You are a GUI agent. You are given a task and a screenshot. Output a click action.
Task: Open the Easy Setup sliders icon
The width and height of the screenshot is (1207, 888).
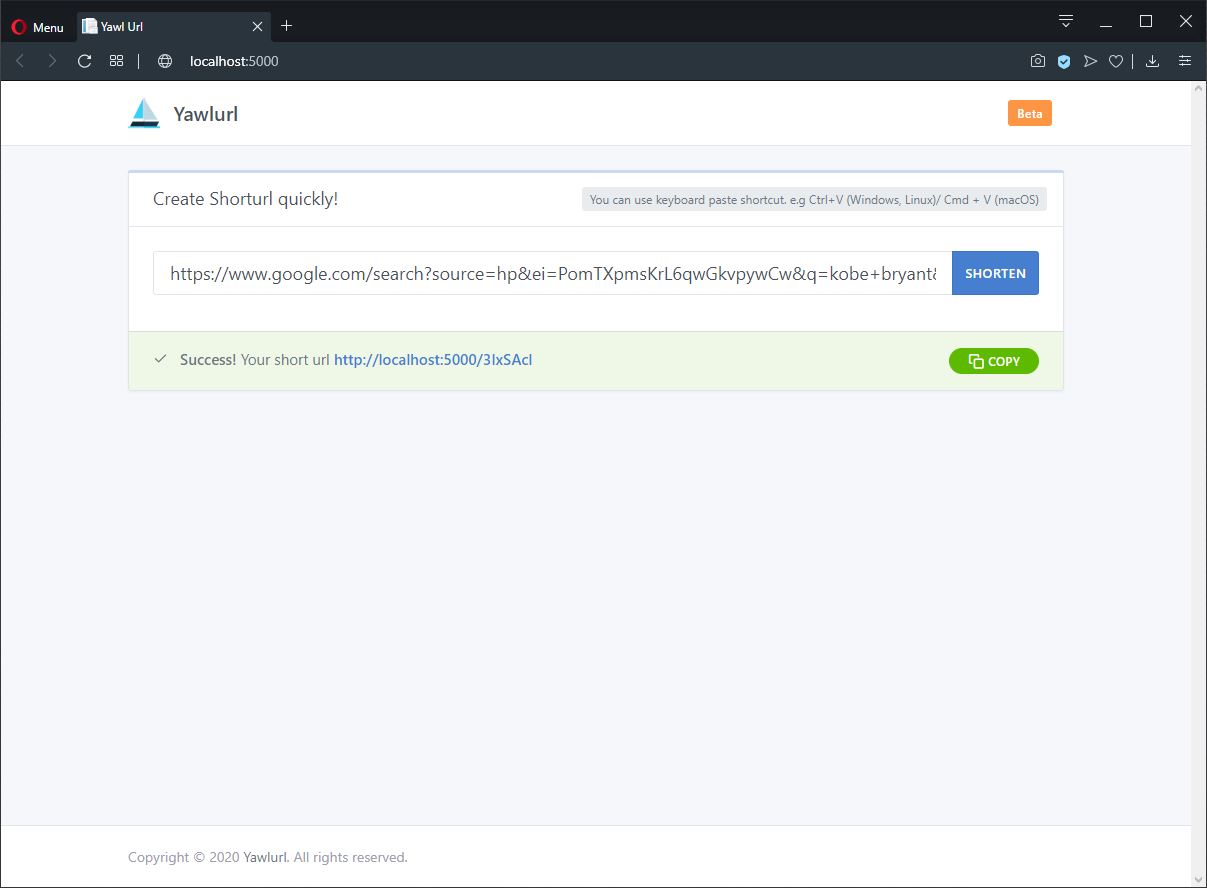pyautogui.click(x=1185, y=61)
